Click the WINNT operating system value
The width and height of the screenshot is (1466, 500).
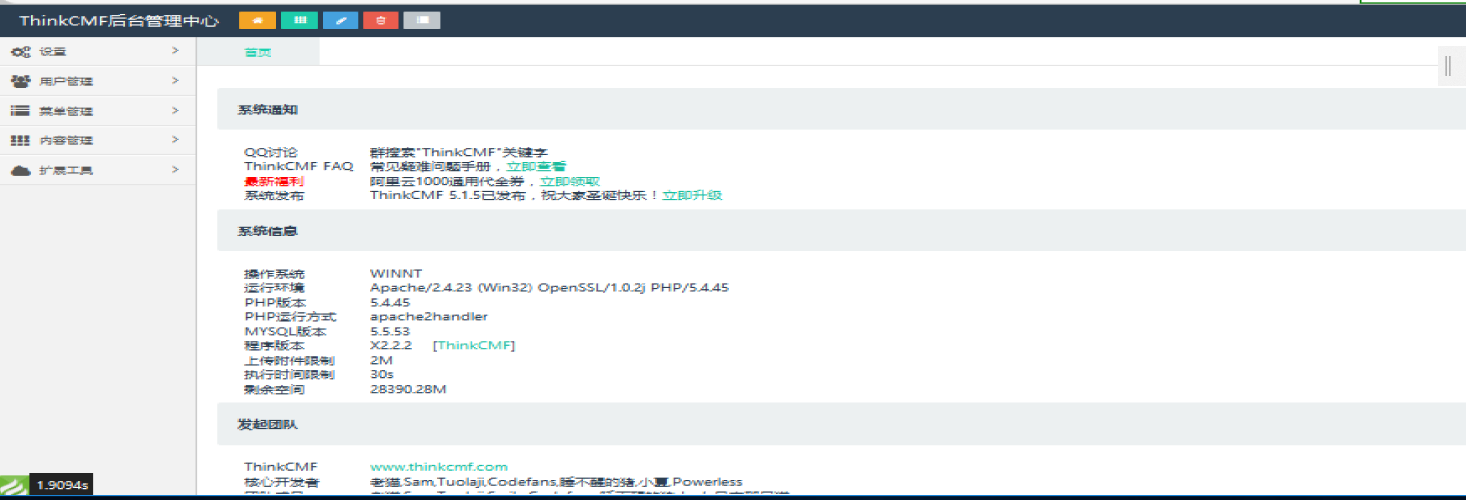click(x=396, y=273)
